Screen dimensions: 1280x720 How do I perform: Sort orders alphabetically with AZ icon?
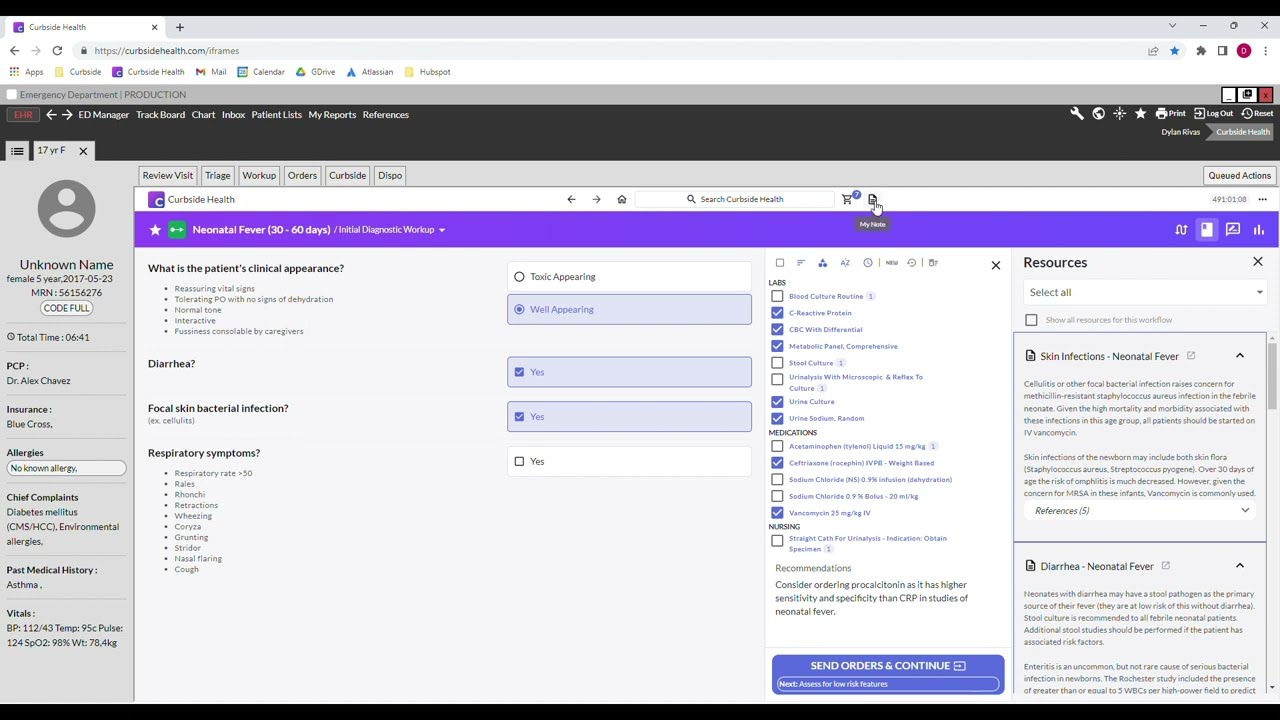pos(845,263)
